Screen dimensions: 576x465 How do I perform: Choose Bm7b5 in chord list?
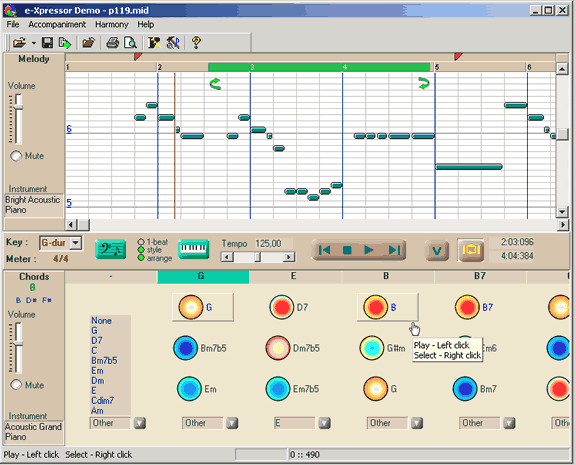pyautogui.click(x=104, y=361)
